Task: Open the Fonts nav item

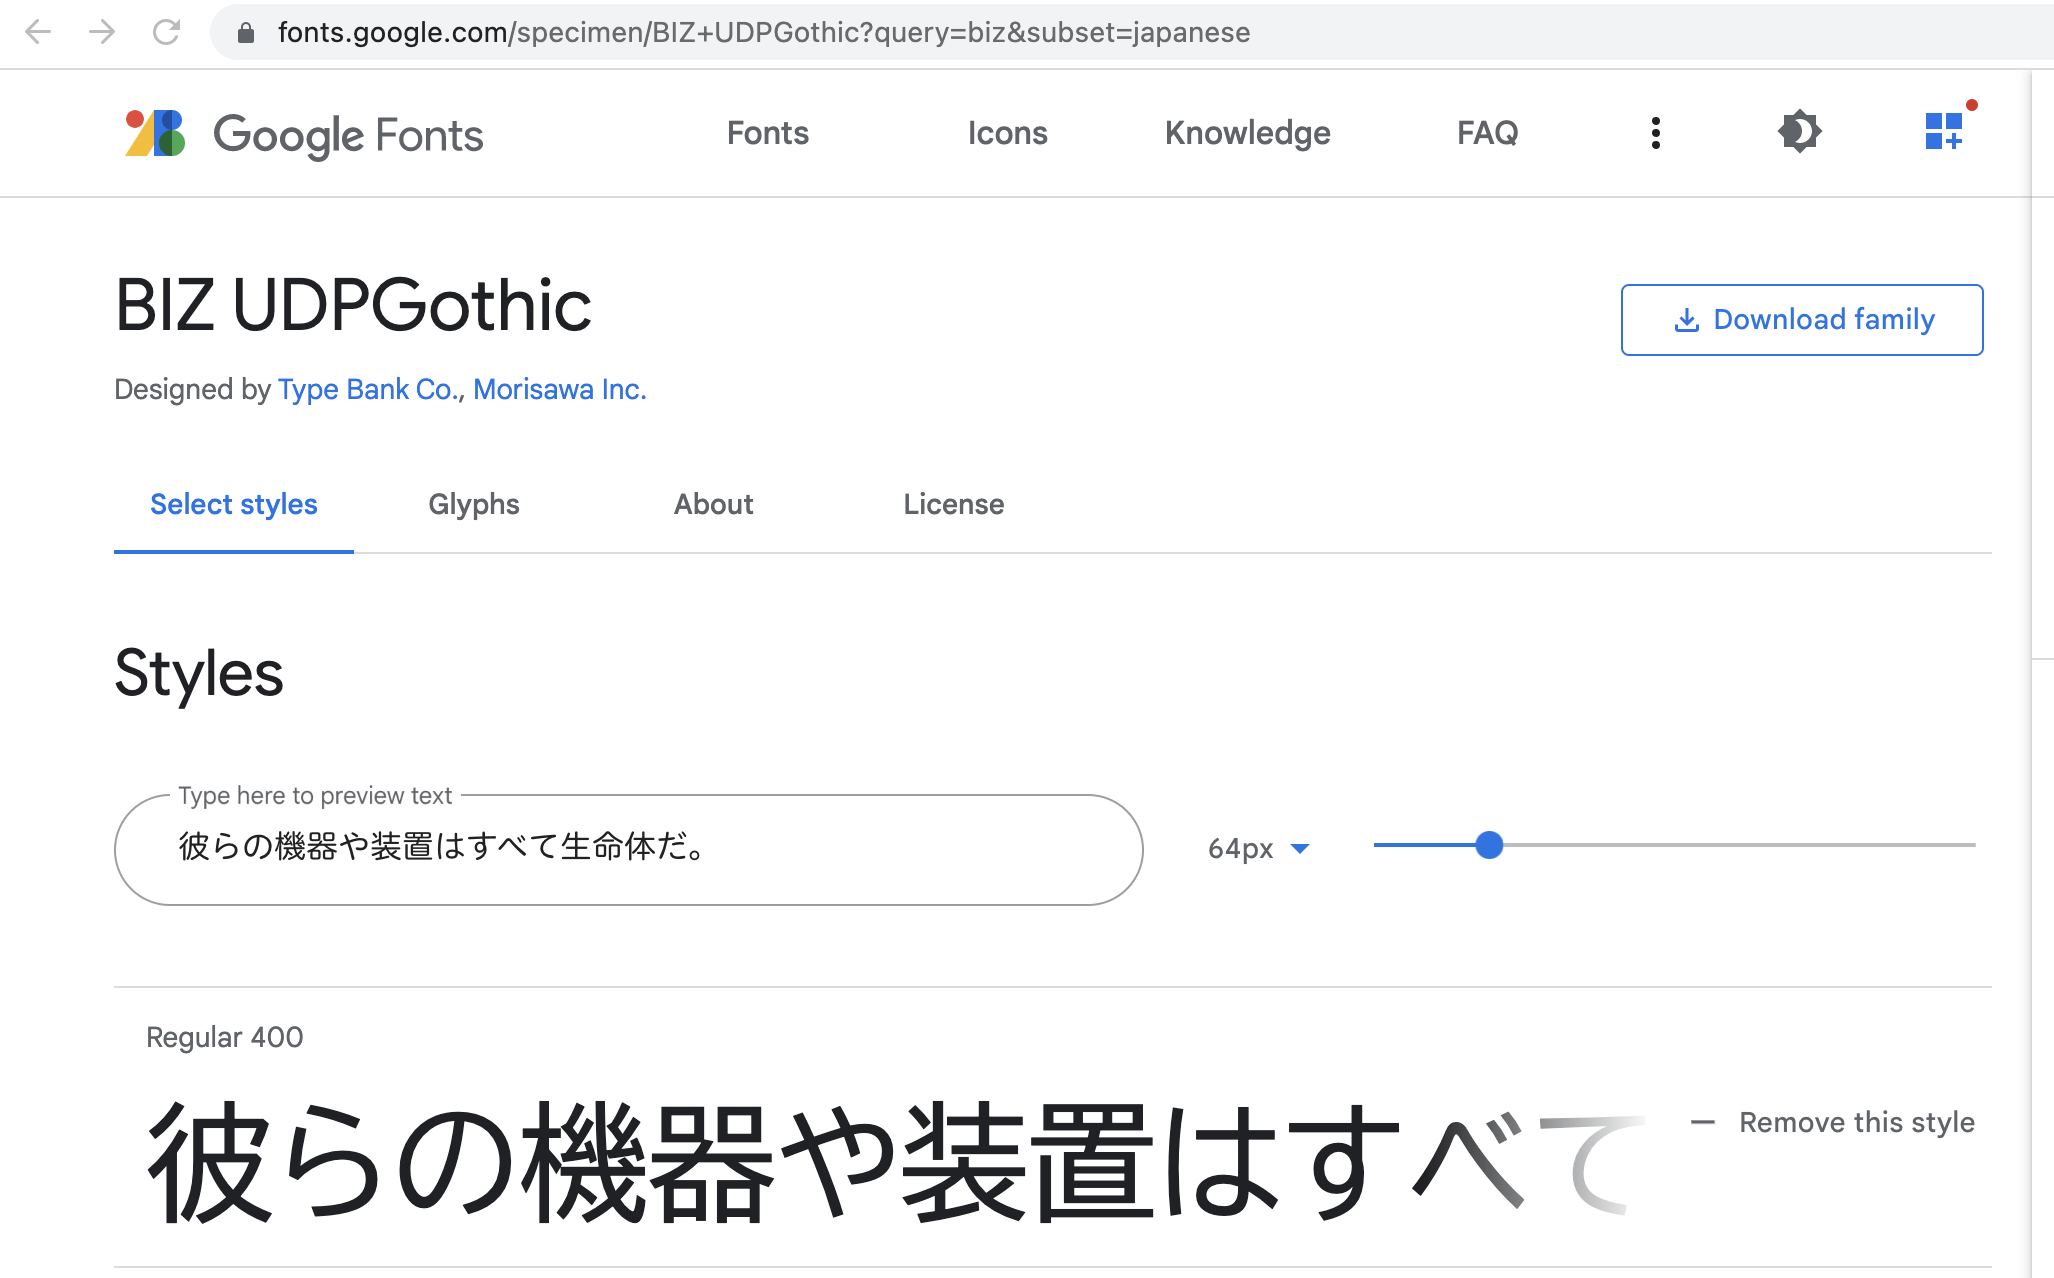Action: click(x=768, y=133)
